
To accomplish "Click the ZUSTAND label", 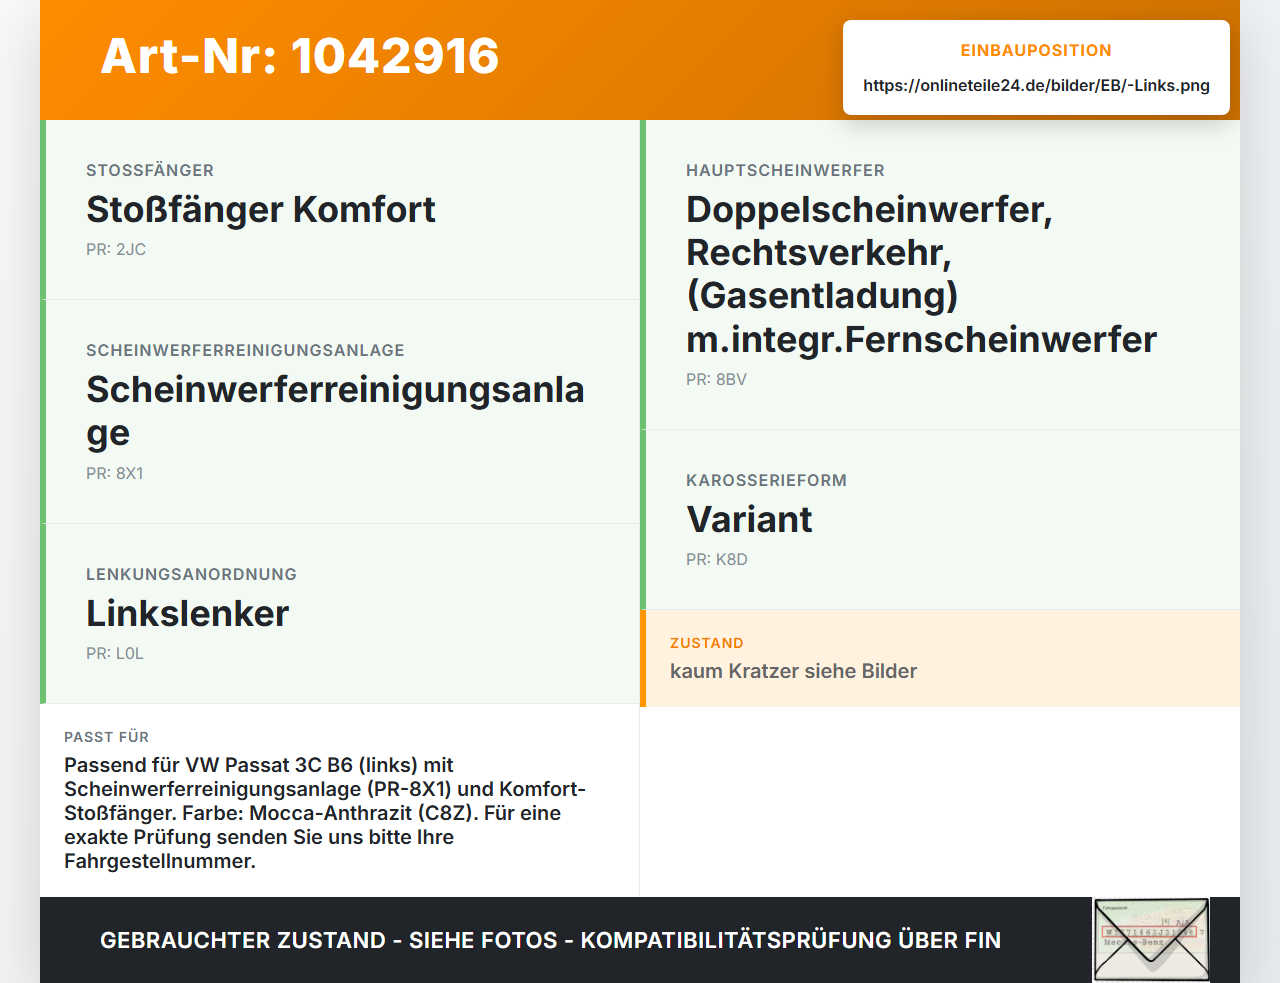I will point(707,643).
